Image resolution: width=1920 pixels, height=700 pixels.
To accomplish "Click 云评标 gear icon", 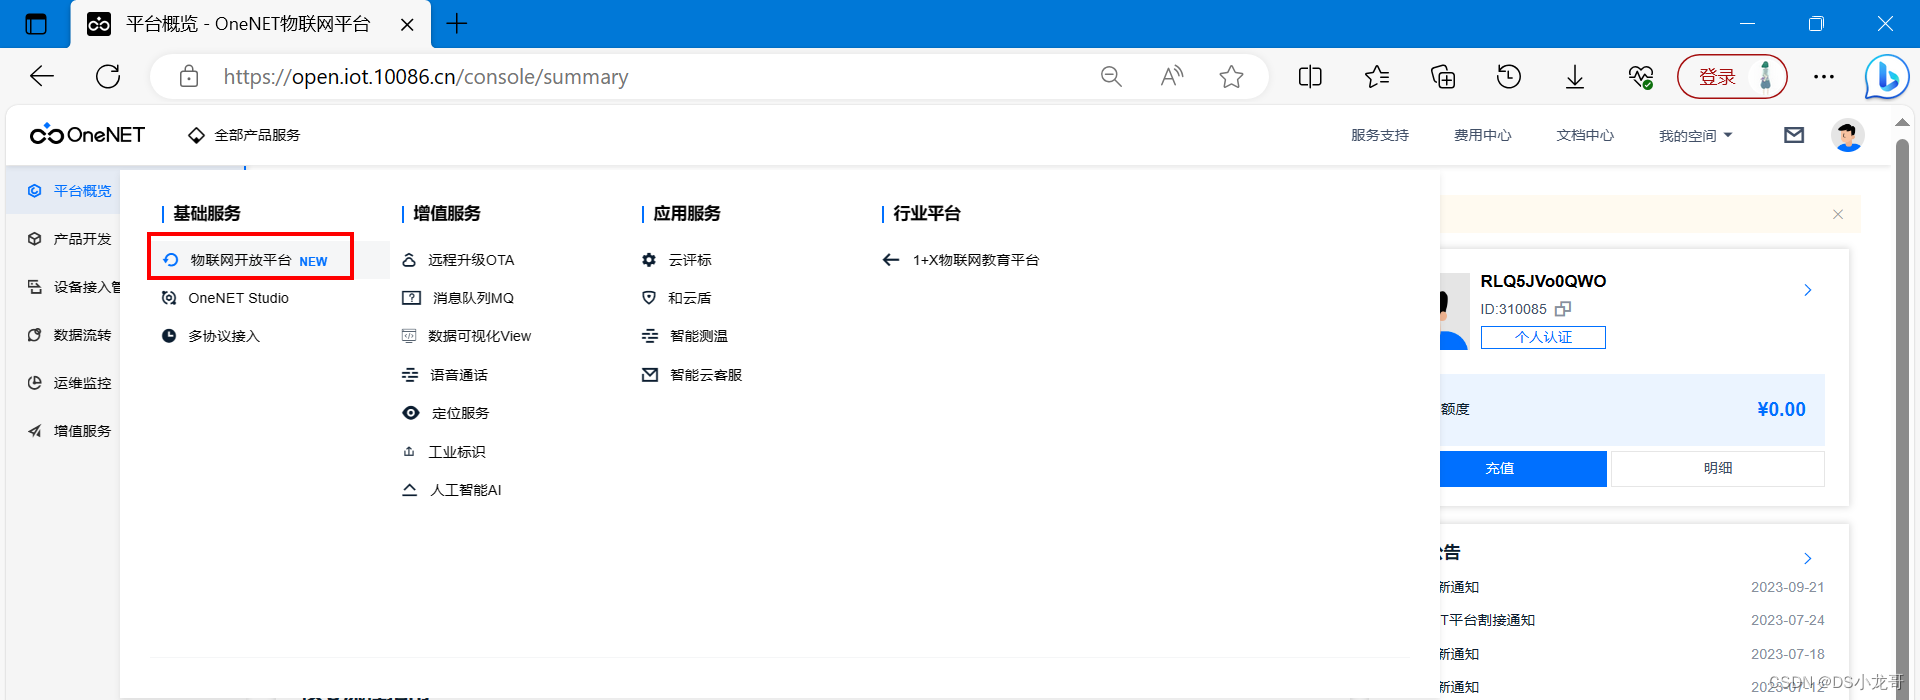I will click(x=649, y=260).
